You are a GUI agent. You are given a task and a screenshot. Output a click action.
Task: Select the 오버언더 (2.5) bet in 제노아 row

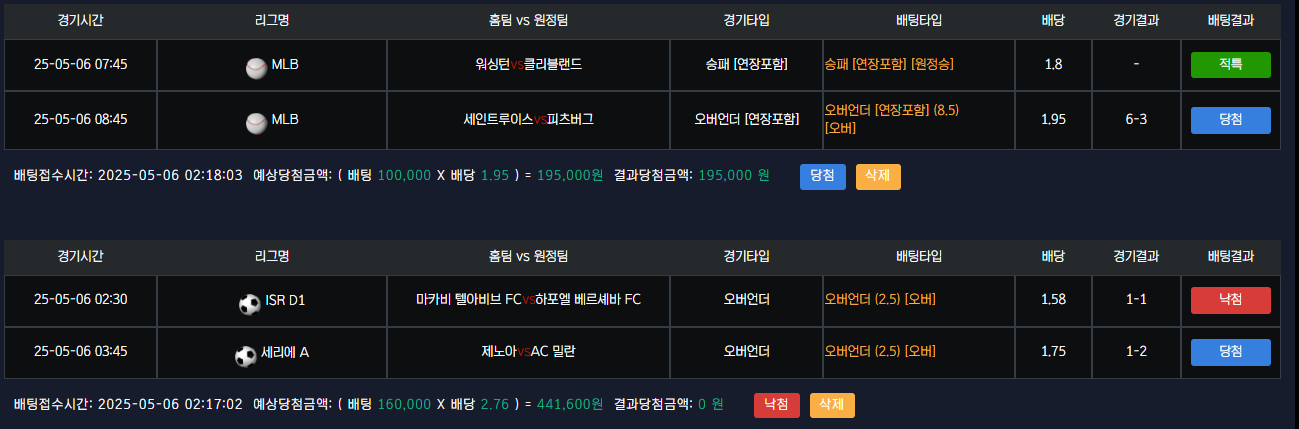[x=880, y=351]
